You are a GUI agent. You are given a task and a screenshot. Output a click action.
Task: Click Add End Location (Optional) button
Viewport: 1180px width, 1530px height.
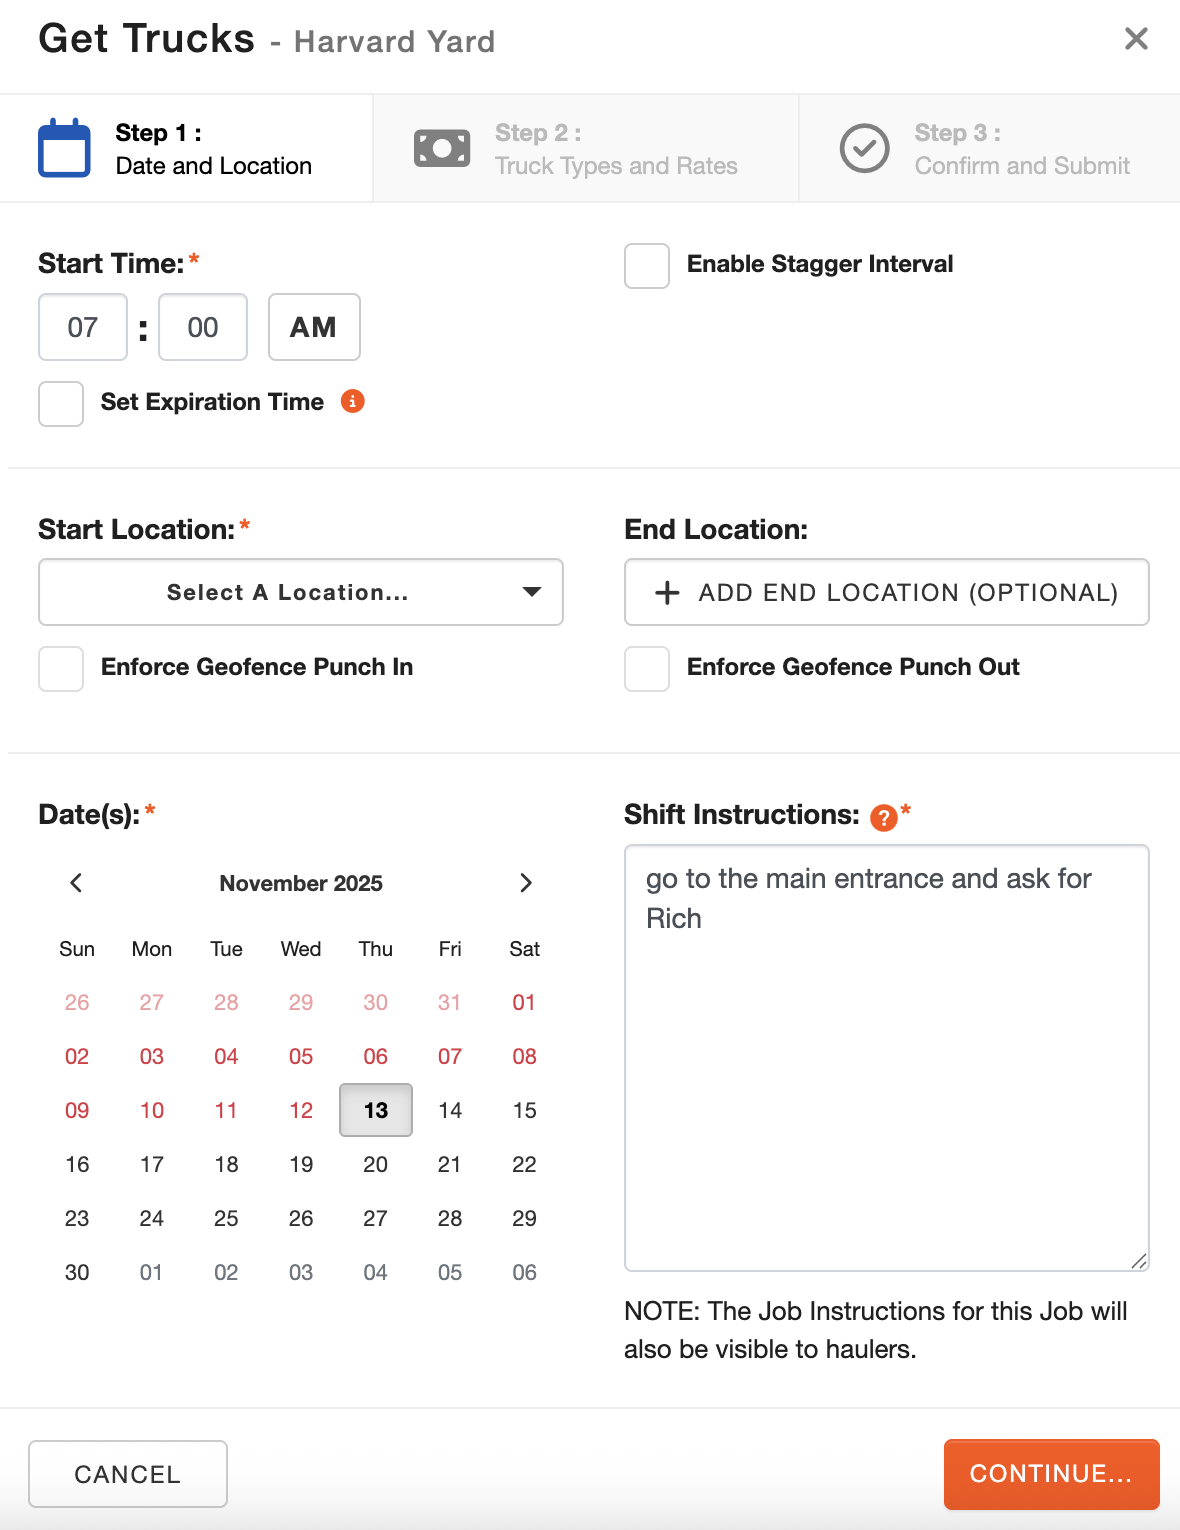point(886,592)
